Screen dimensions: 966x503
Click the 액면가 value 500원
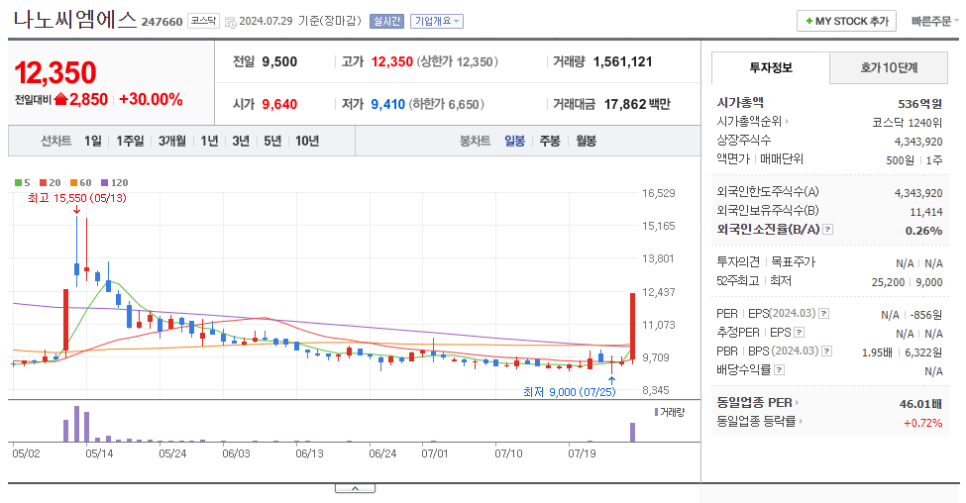pyautogui.click(x=900, y=160)
